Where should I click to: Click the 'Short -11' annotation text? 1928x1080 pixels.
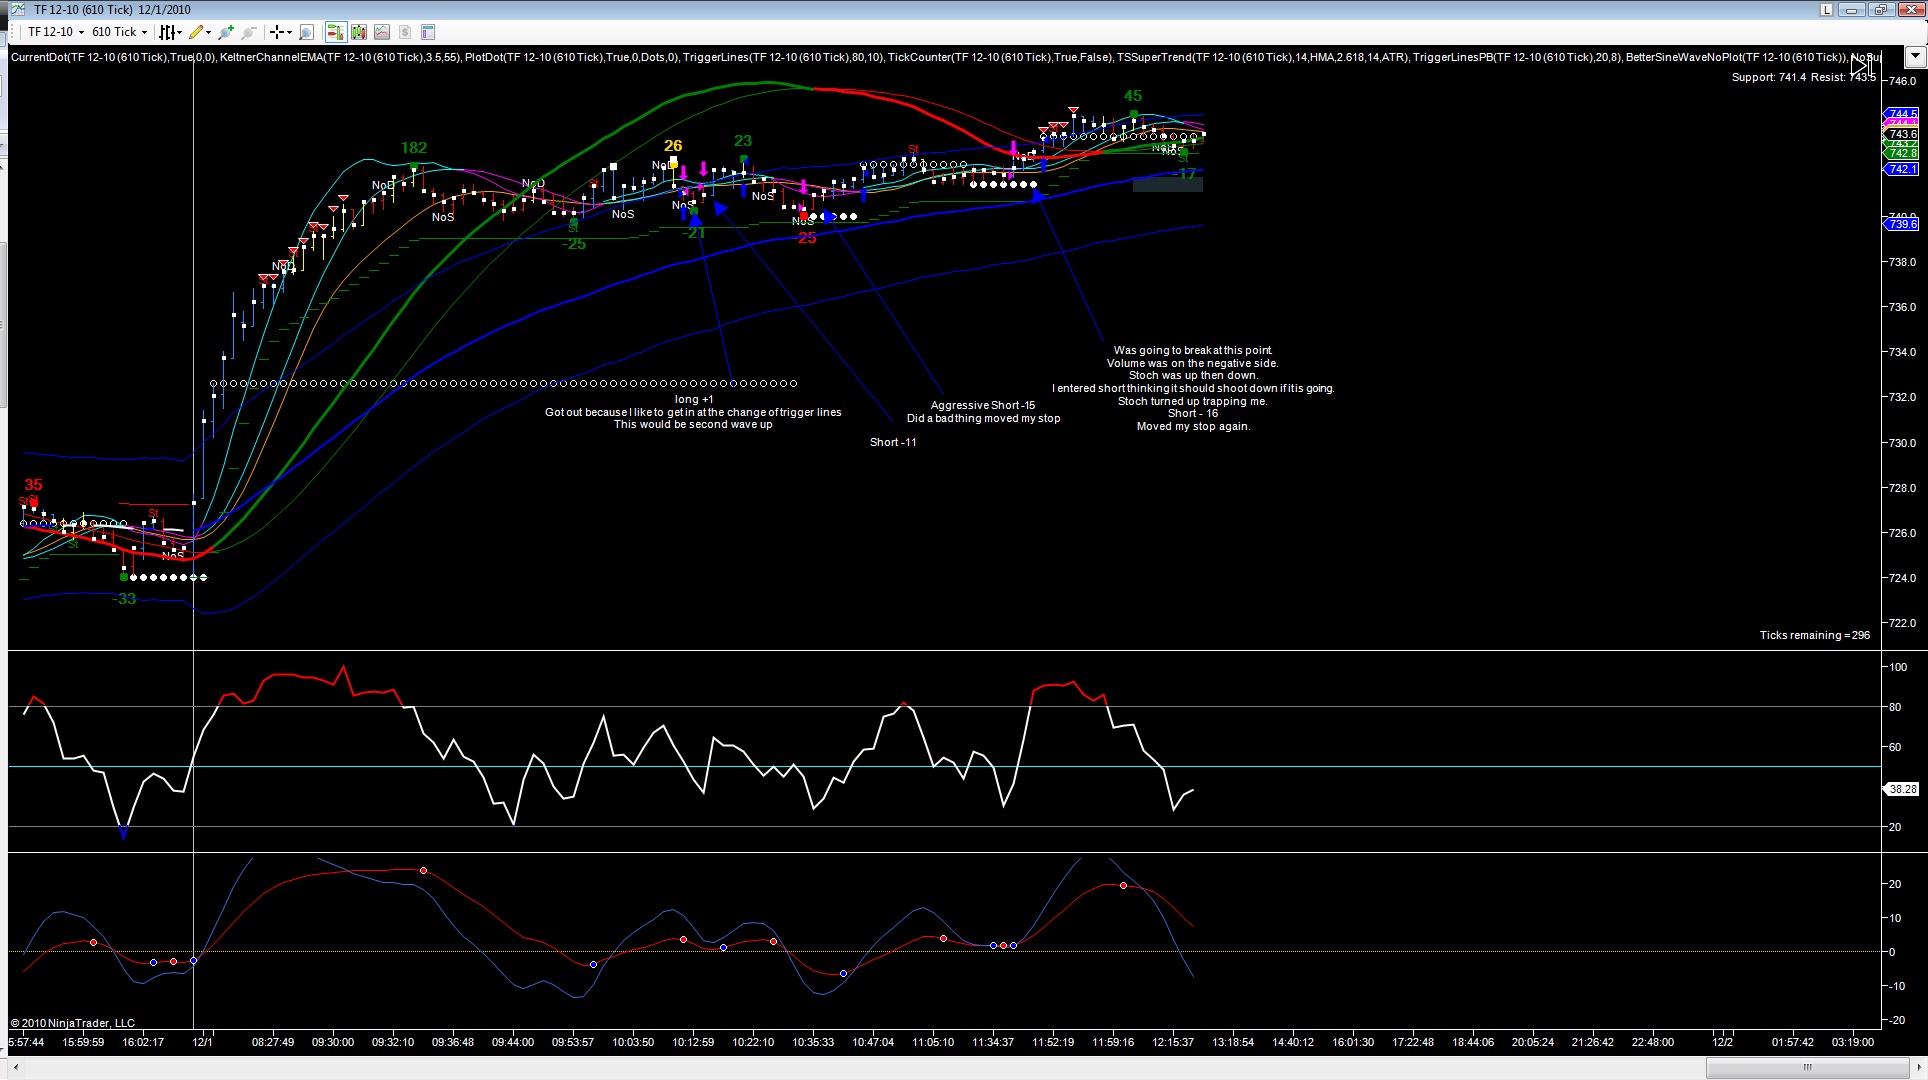[893, 442]
